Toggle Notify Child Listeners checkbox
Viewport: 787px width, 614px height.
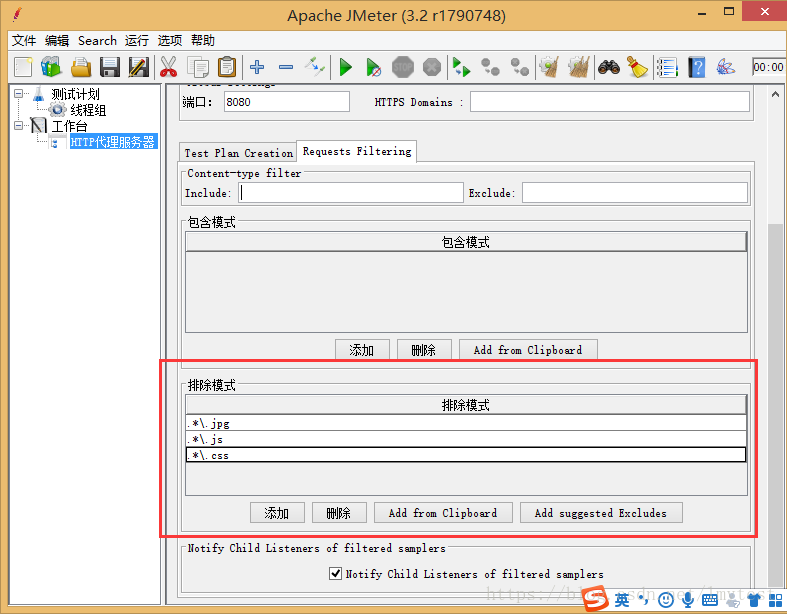(335, 573)
